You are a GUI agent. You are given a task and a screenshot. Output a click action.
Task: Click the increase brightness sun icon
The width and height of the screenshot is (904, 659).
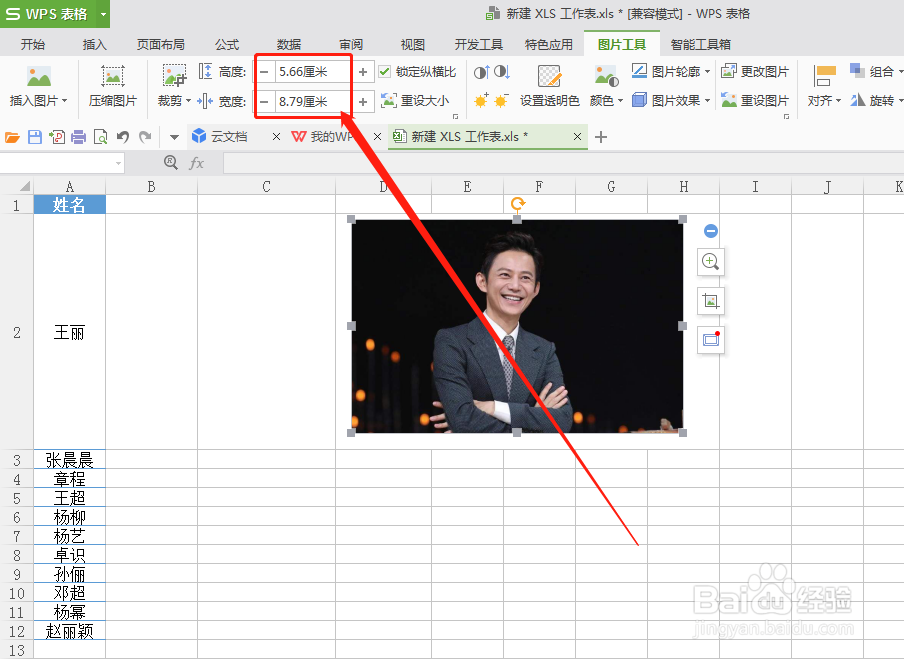pos(482,101)
